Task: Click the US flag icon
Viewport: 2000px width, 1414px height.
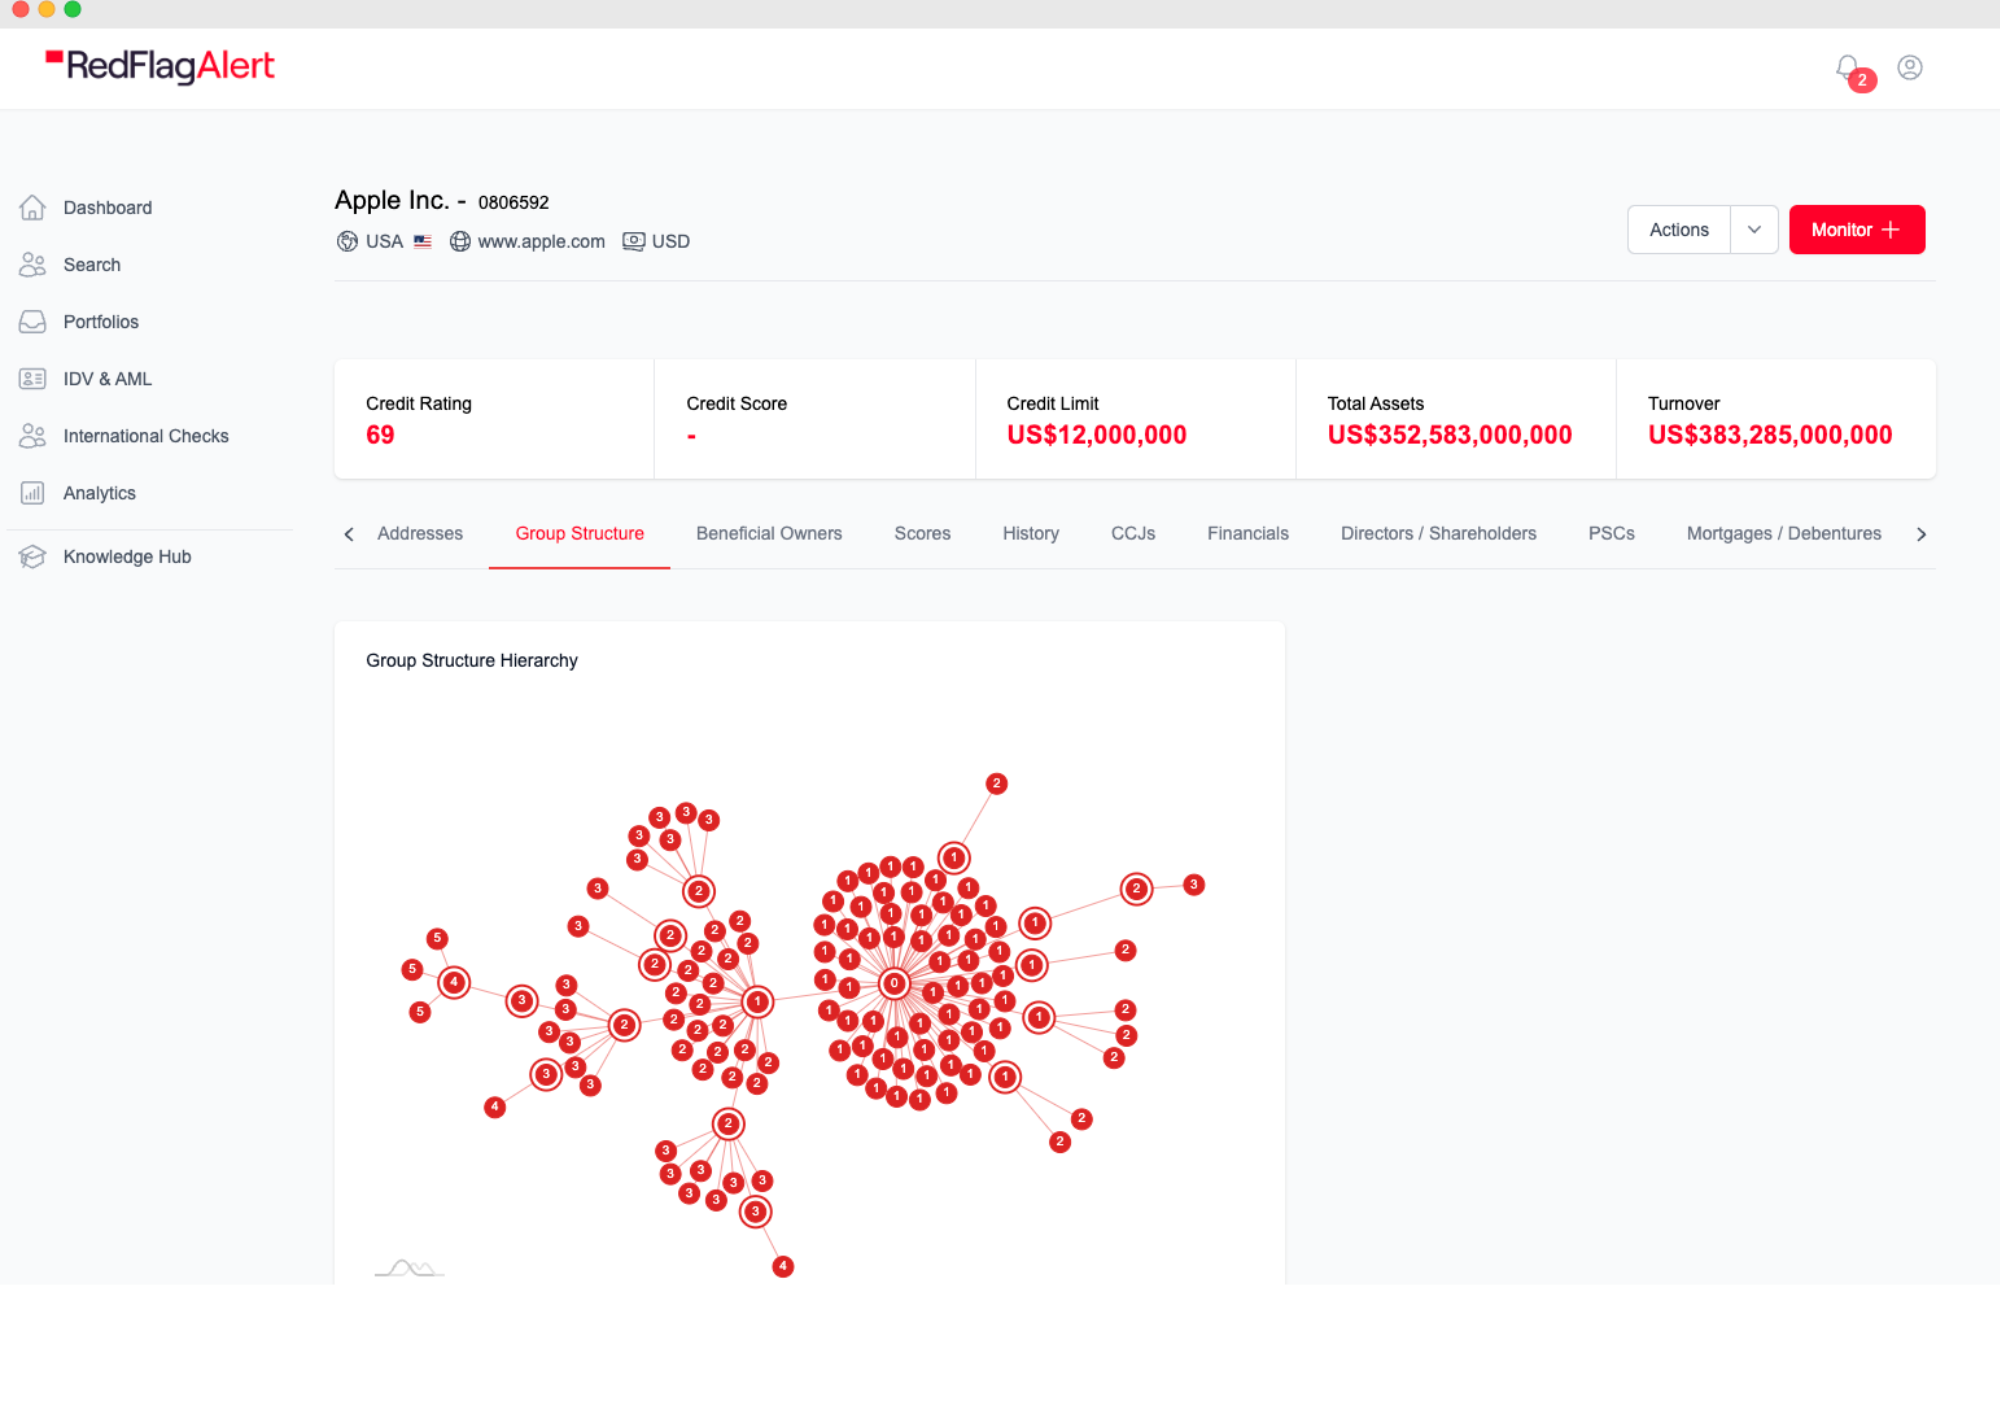Action: (423, 241)
